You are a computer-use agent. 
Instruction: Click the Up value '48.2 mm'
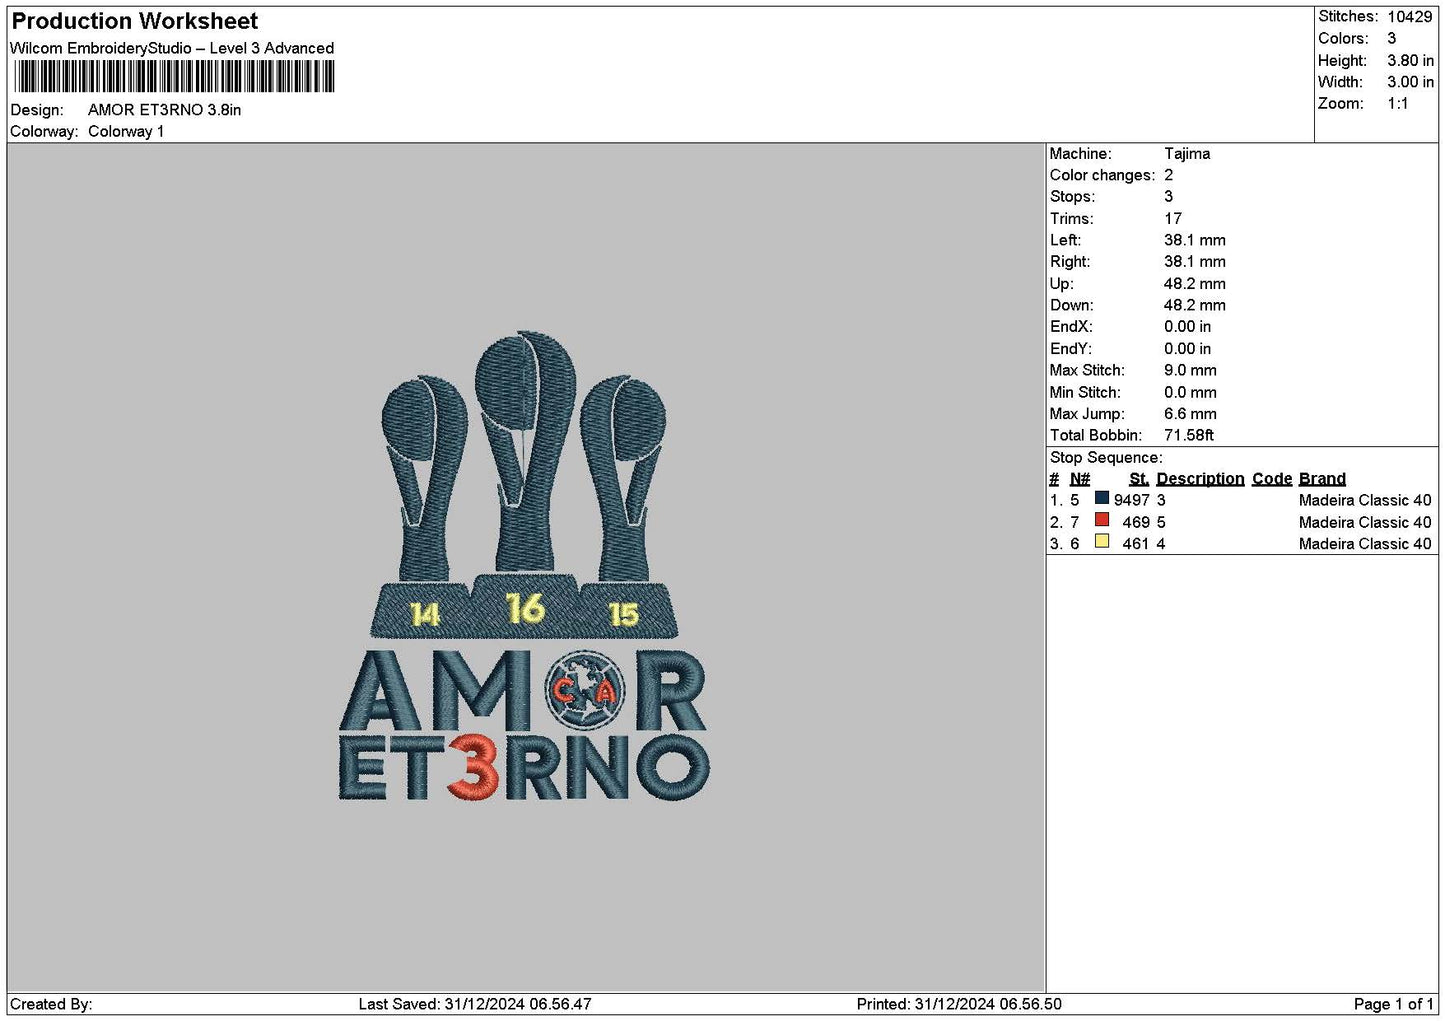[x=1195, y=284]
